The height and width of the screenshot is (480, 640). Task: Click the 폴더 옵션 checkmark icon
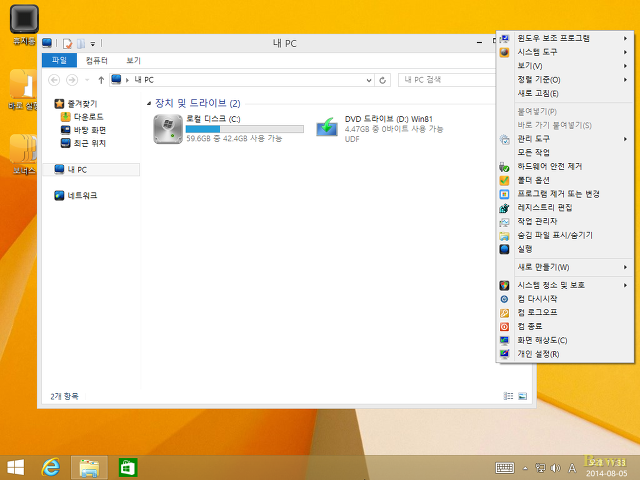504,180
